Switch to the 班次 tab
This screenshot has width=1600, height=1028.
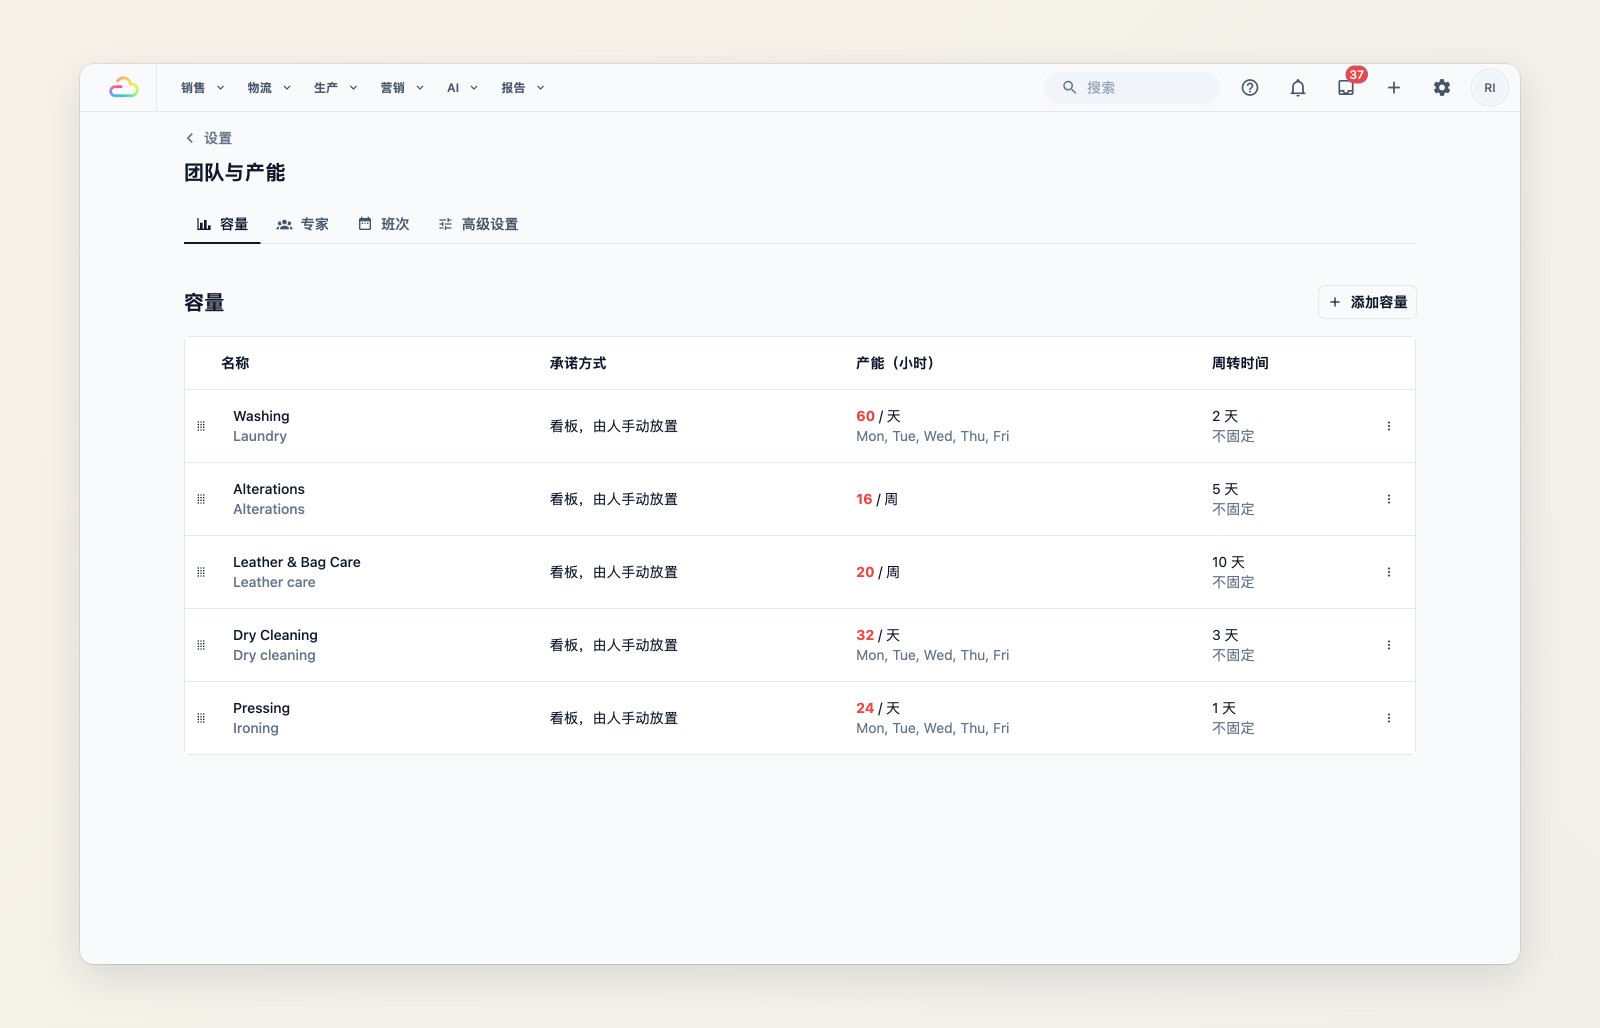(384, 224)
